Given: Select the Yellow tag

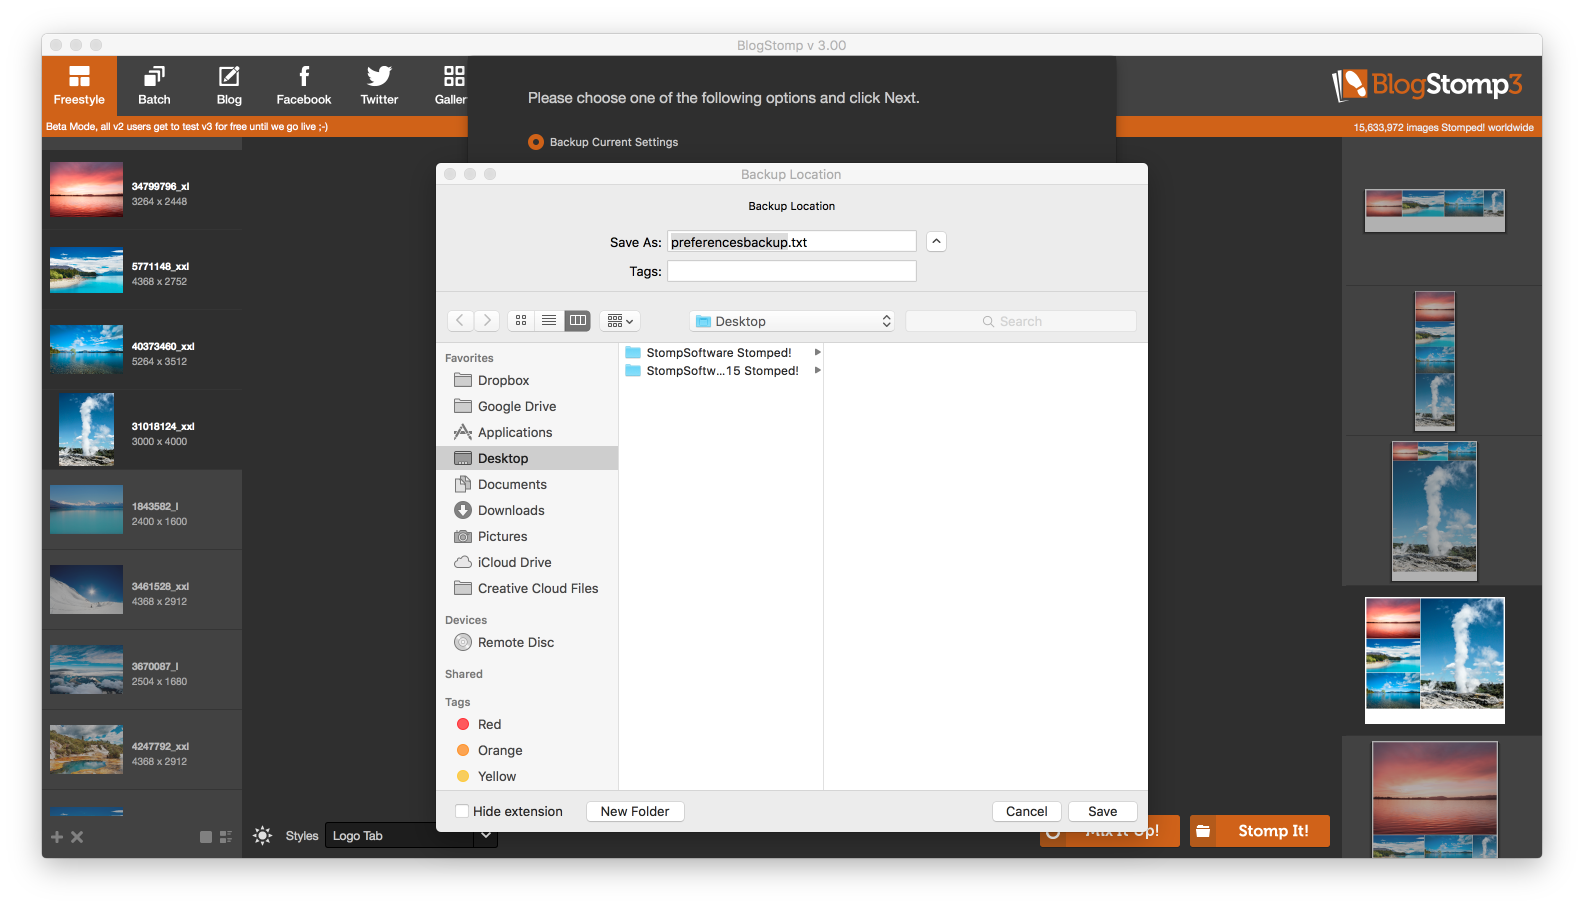Looking at the screenshot, I should [x=528, y=776].
